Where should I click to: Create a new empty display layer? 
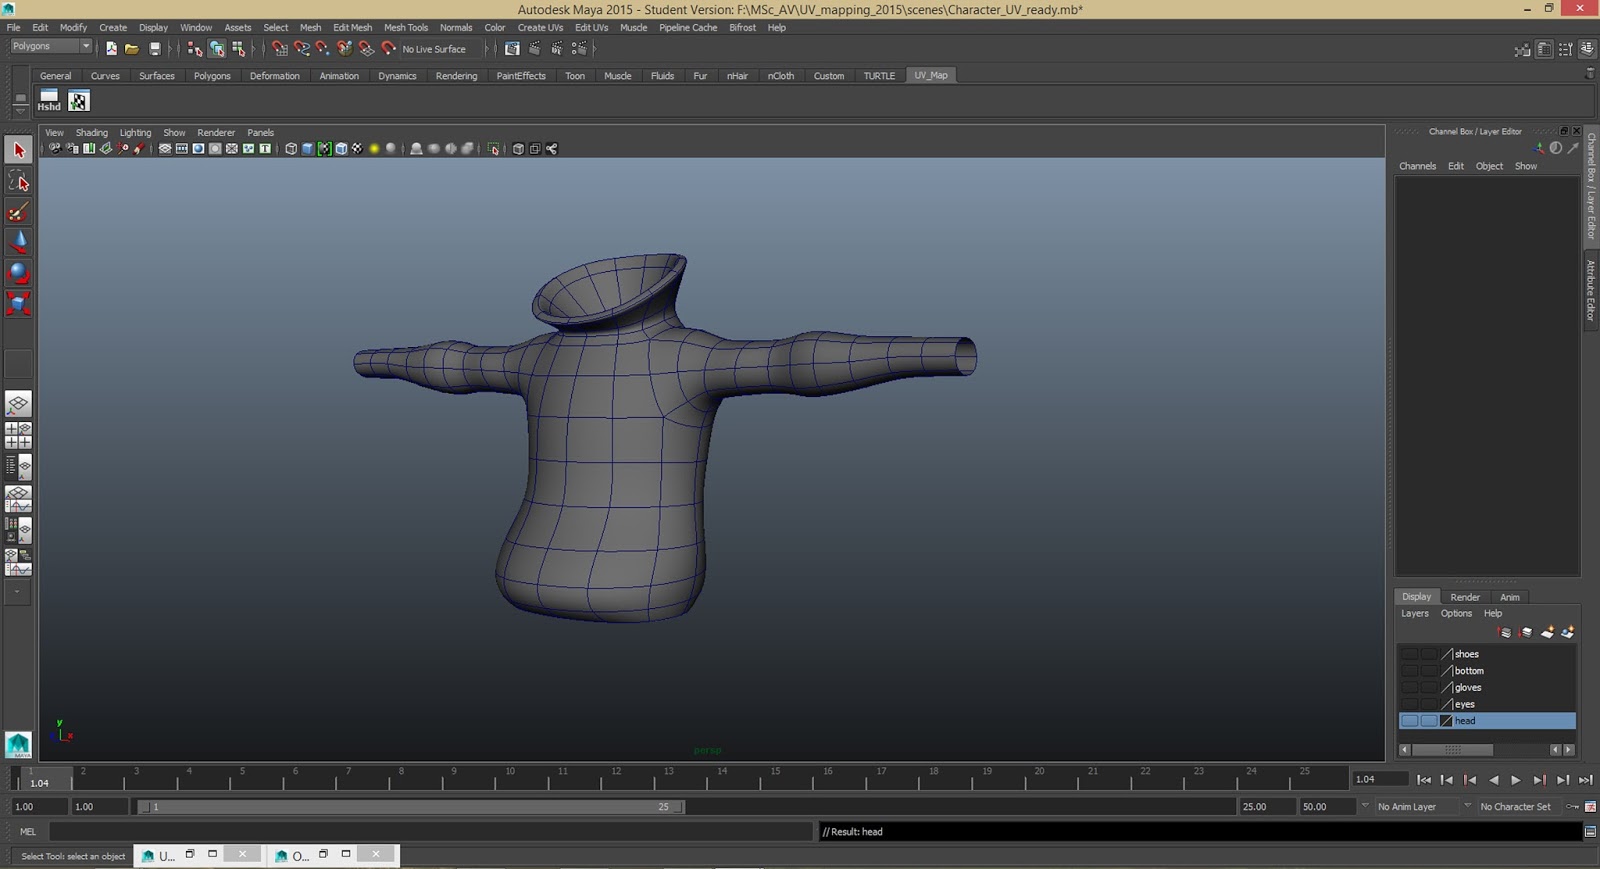pyautogui.click(x=1547, y=633)
